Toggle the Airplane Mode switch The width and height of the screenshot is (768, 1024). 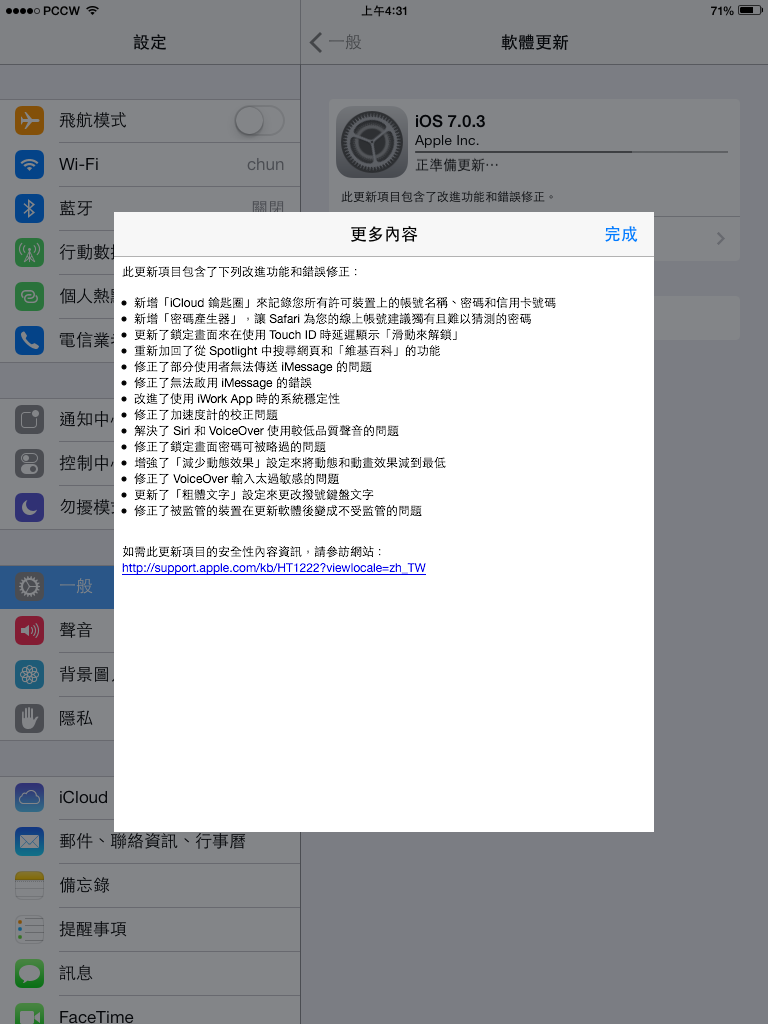259,121
